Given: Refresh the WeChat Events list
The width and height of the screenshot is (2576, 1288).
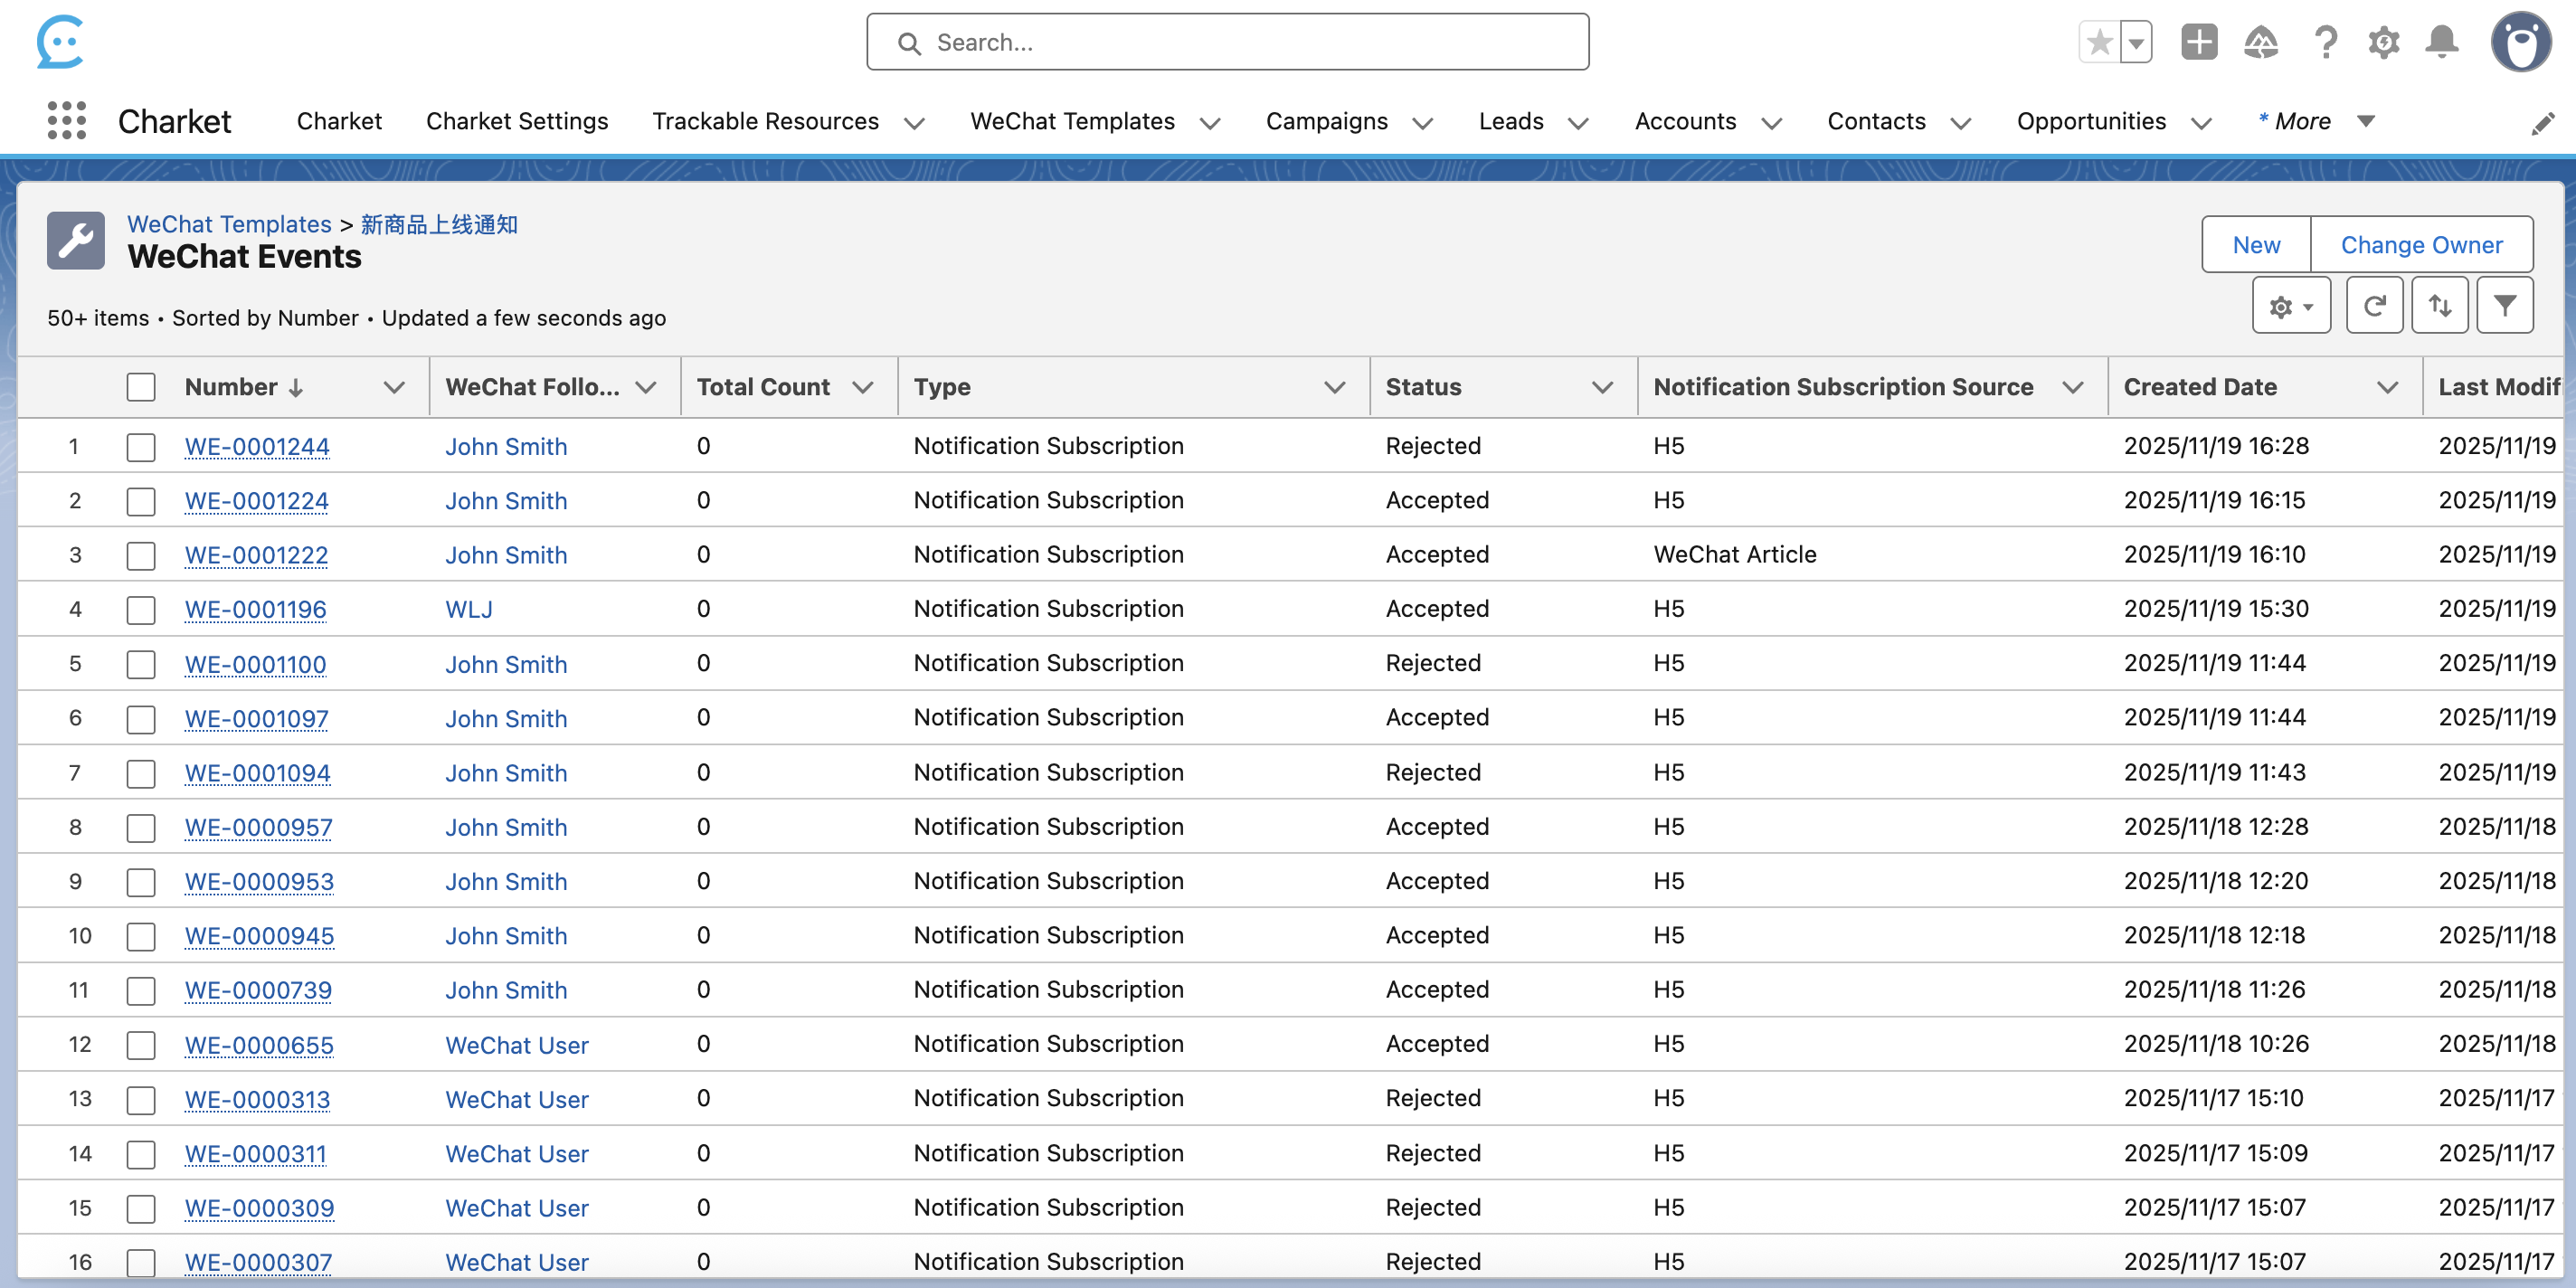Looking at the screenshot, I should tap(2374, 306).
